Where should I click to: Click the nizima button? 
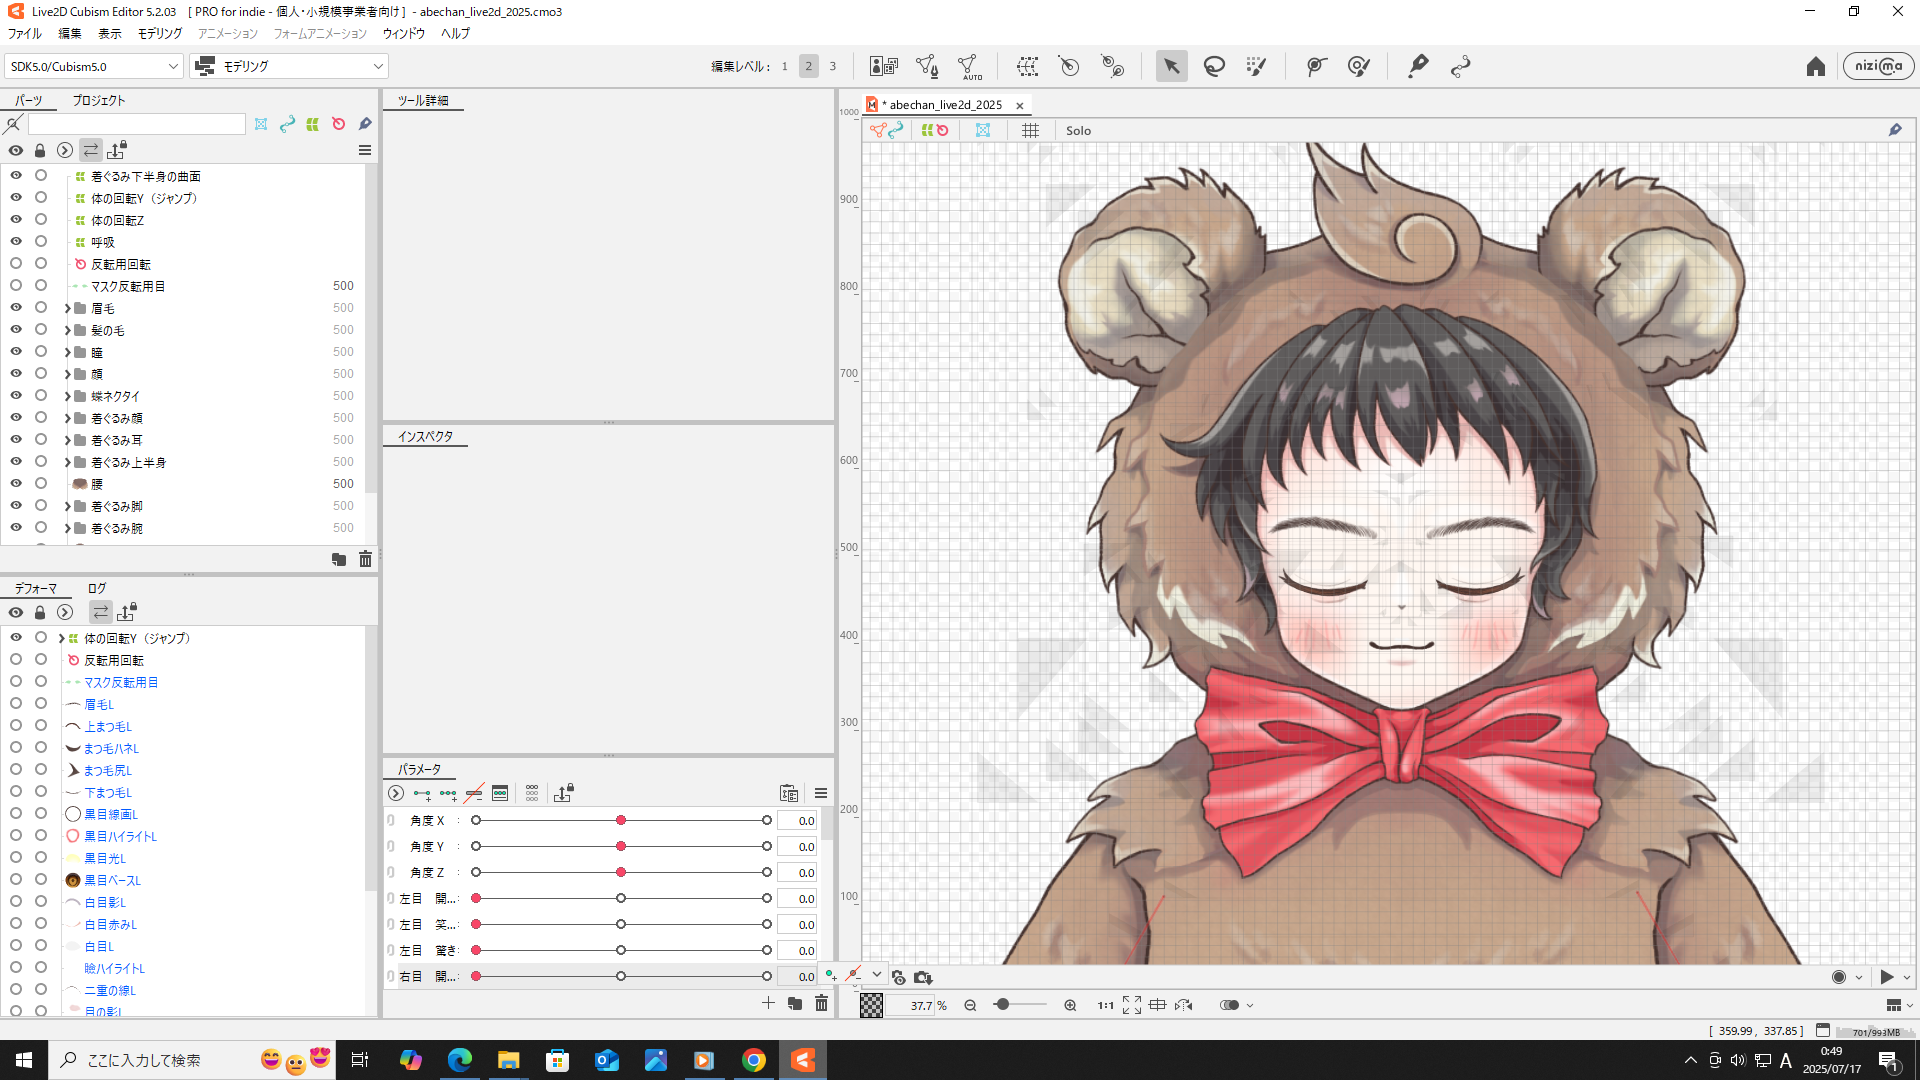pos(1878,67)
